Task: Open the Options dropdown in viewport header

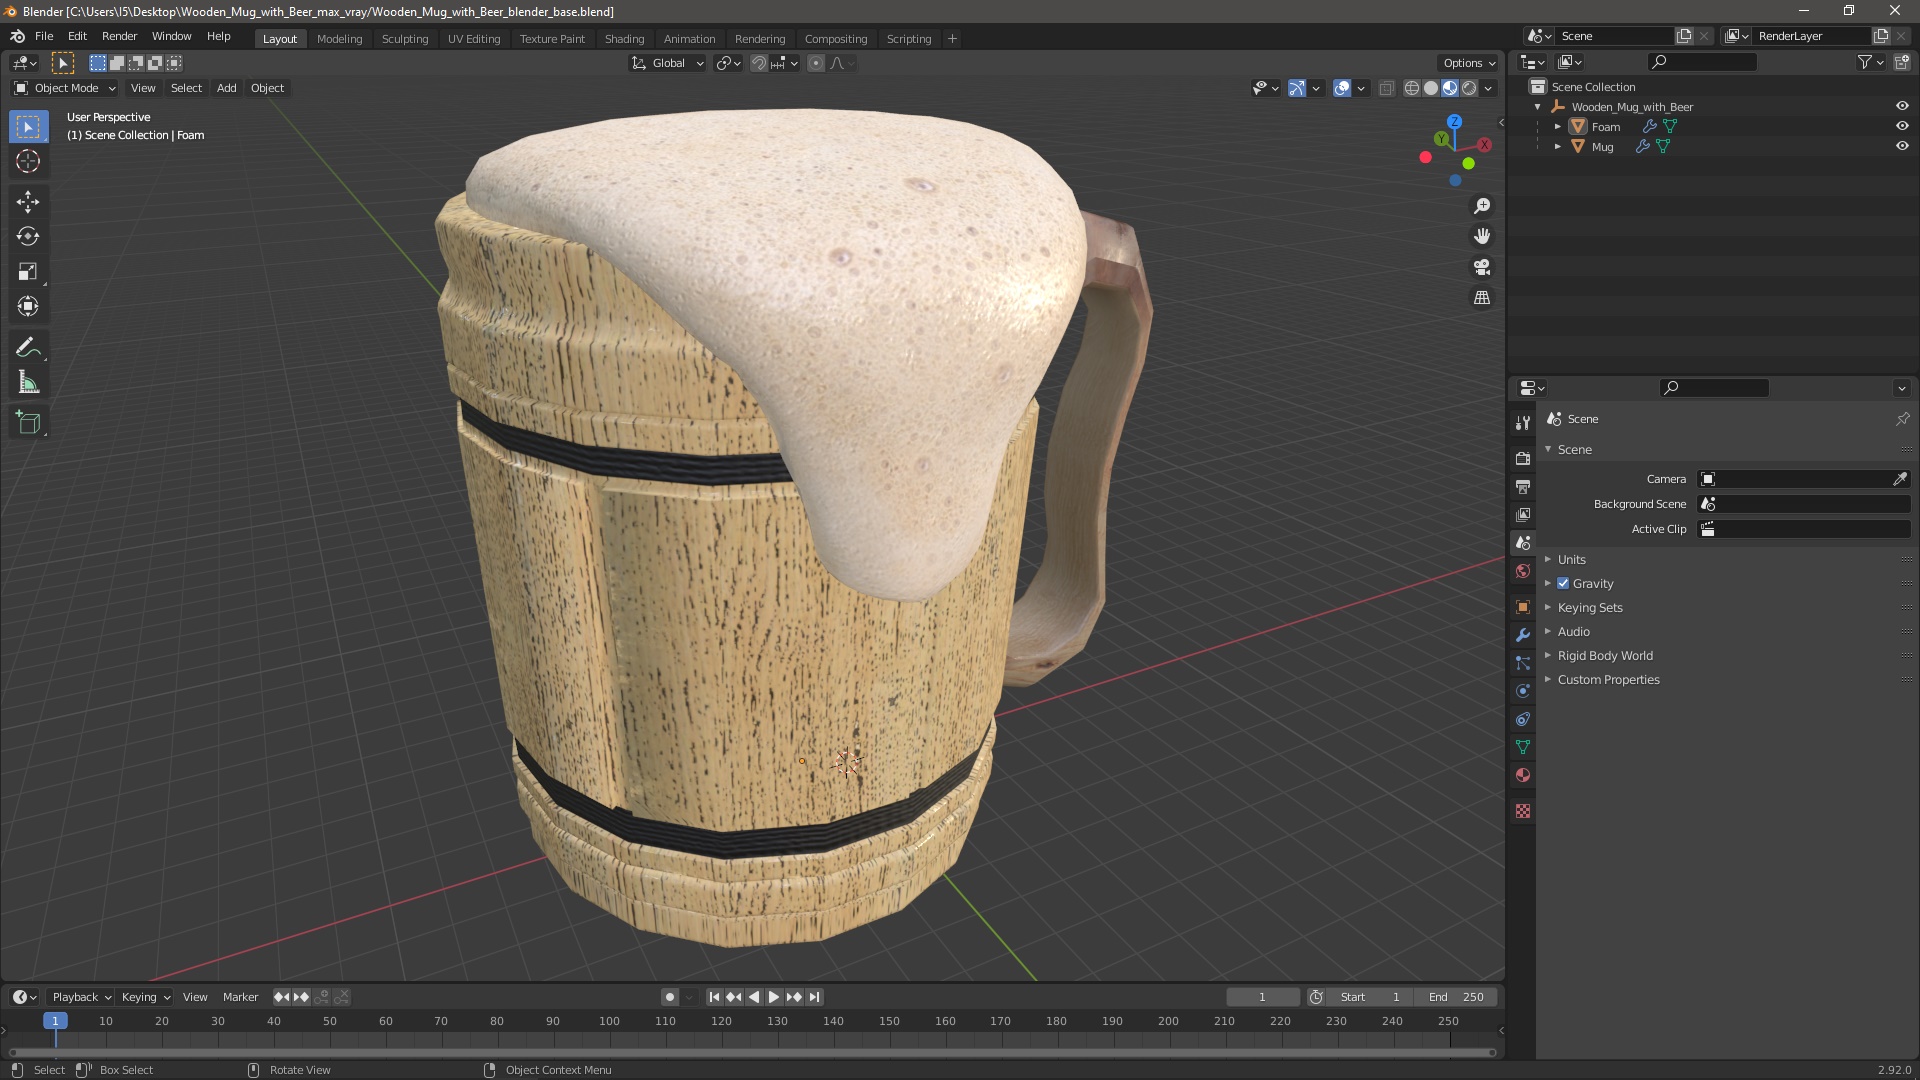Action: (x=1469, y=63)
